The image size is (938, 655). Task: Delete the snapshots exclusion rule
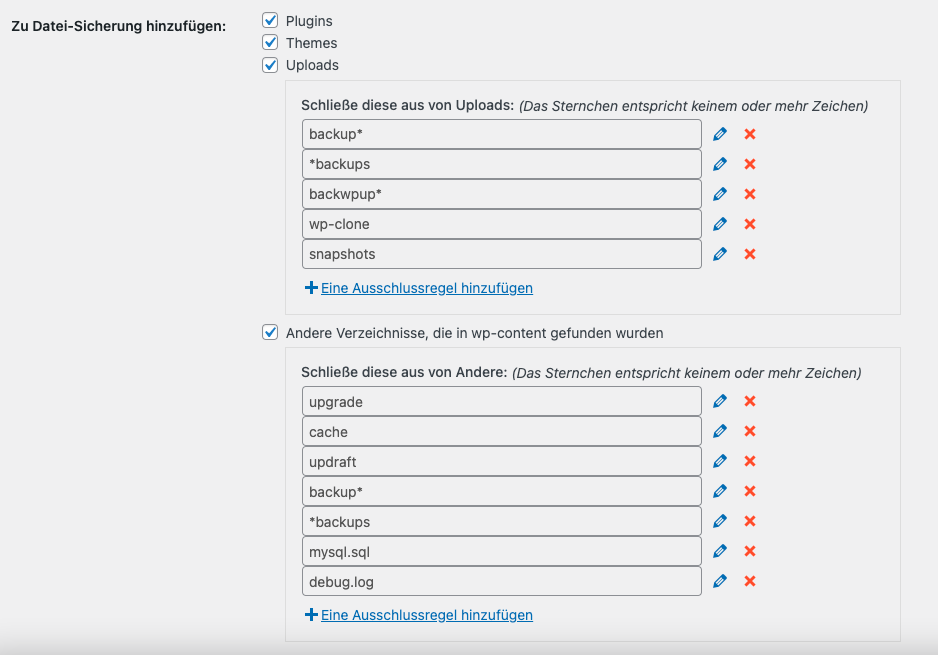tap(750, 254)
